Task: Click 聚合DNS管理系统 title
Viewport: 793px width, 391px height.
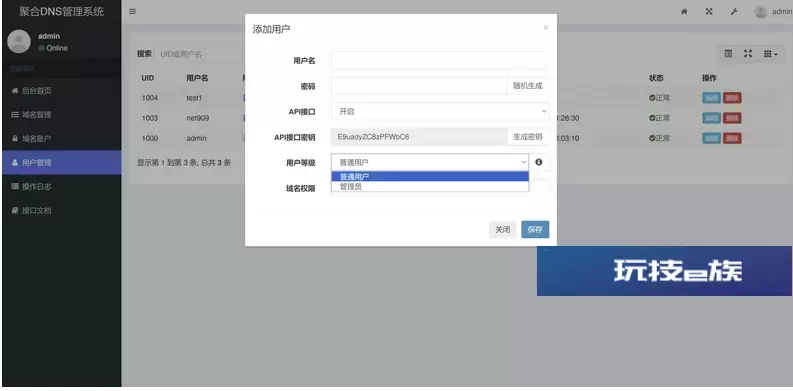Action: 62,12
